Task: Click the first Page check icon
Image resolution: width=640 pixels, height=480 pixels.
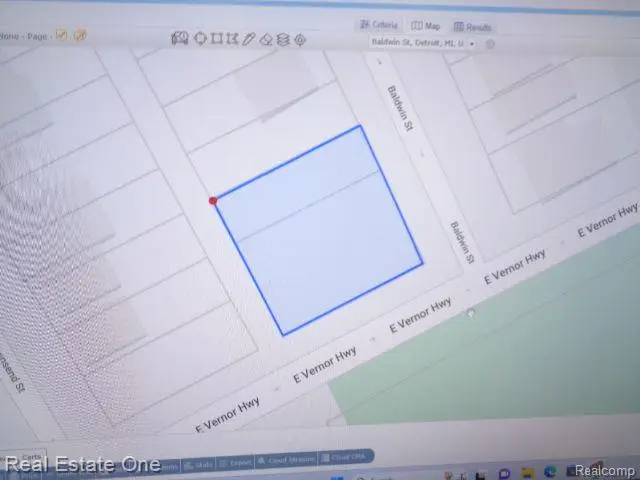Action: pyautogui.click(x=61, y=35)
